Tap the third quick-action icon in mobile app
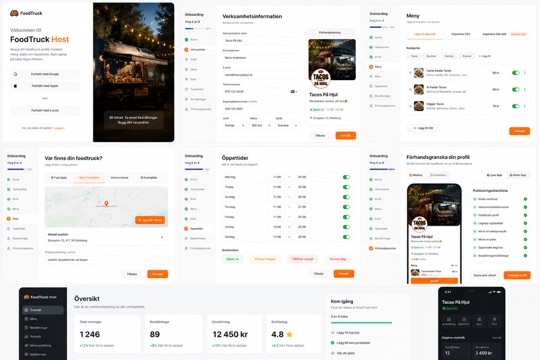 coord(479,321)
